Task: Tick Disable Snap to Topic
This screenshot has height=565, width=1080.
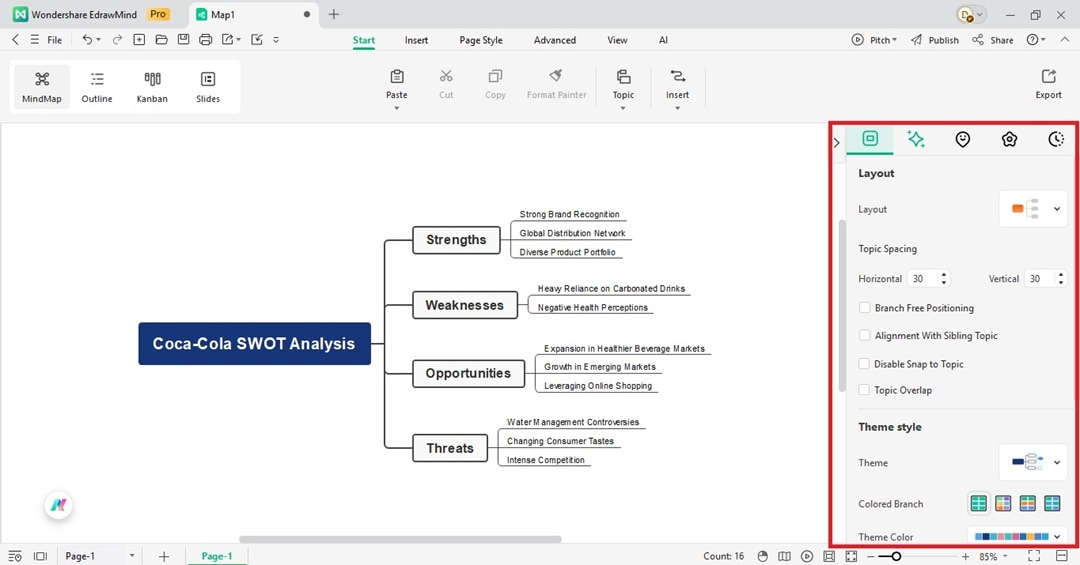Action: pyautogui.click(x=864, y=364)
